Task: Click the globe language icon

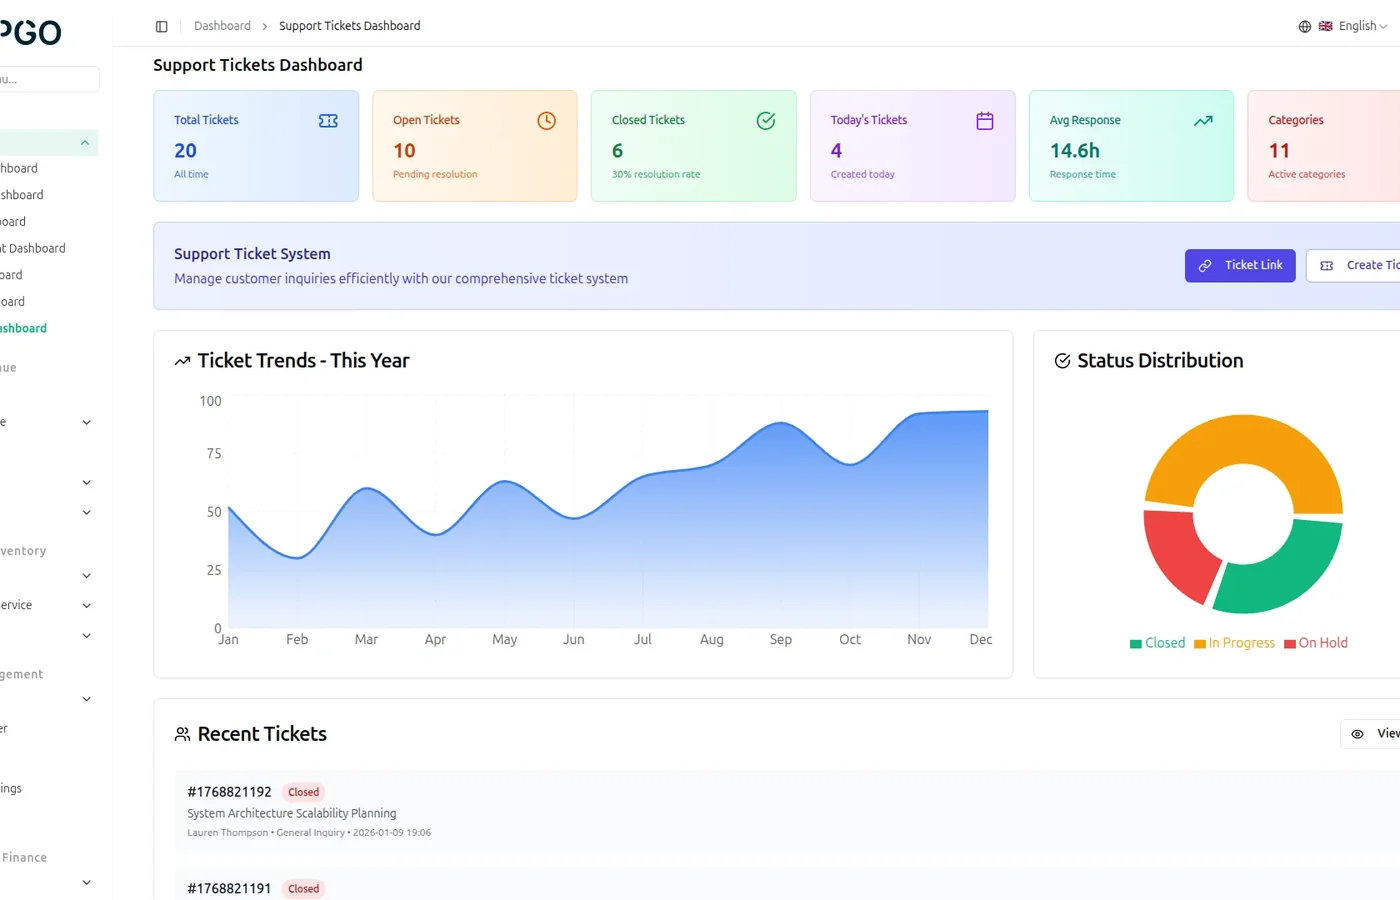Action: 1305,26
